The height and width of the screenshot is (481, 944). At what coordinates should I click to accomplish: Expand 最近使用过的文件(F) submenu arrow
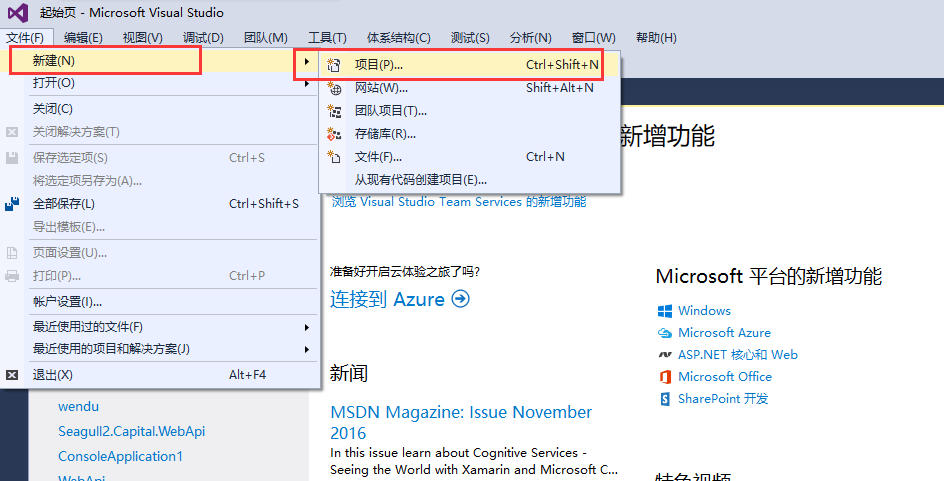pyautogui.click(x=306, y=327)
